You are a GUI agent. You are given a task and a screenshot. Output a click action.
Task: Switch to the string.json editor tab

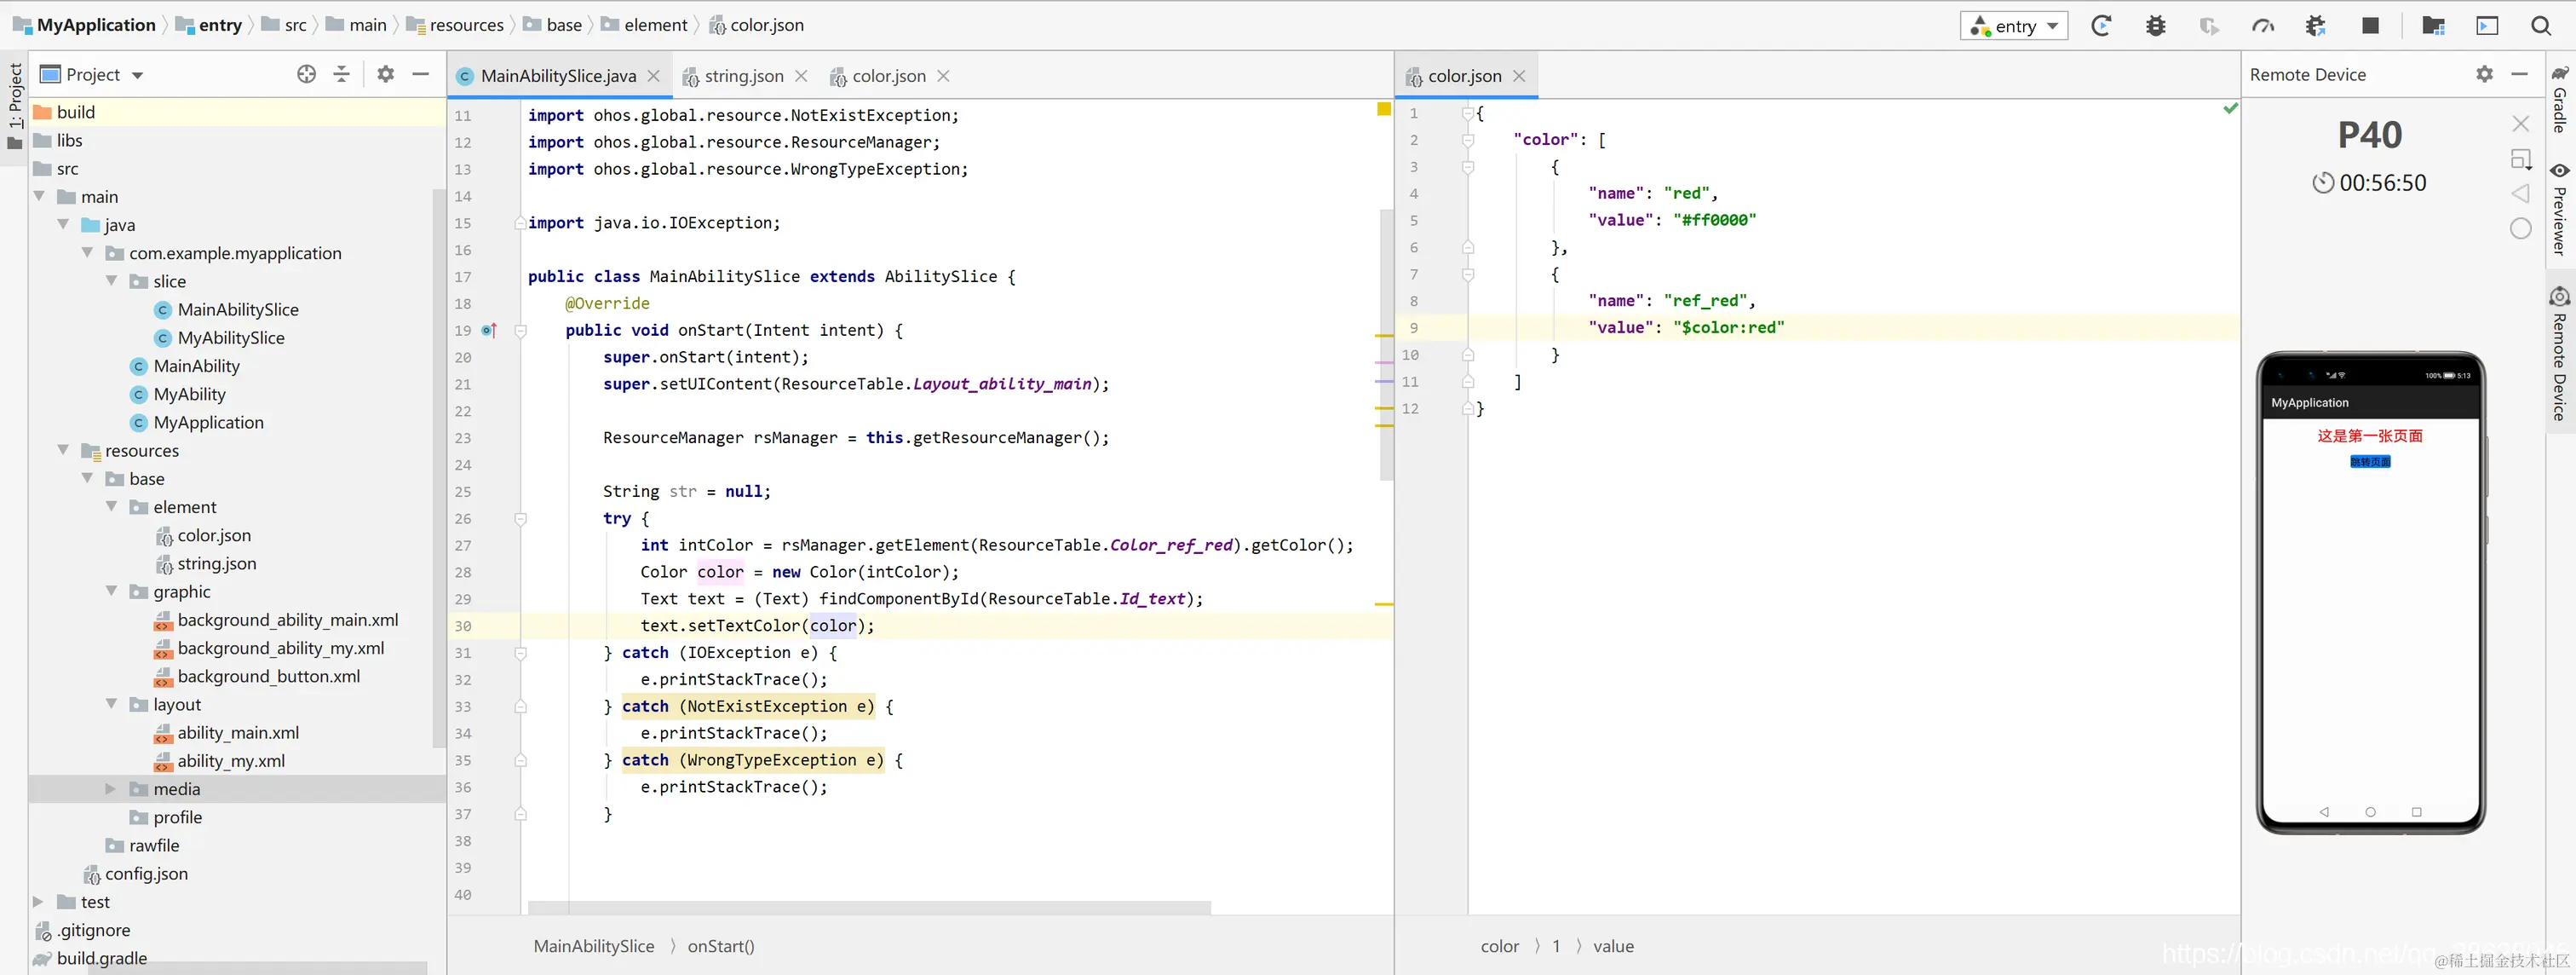point(743,76)
